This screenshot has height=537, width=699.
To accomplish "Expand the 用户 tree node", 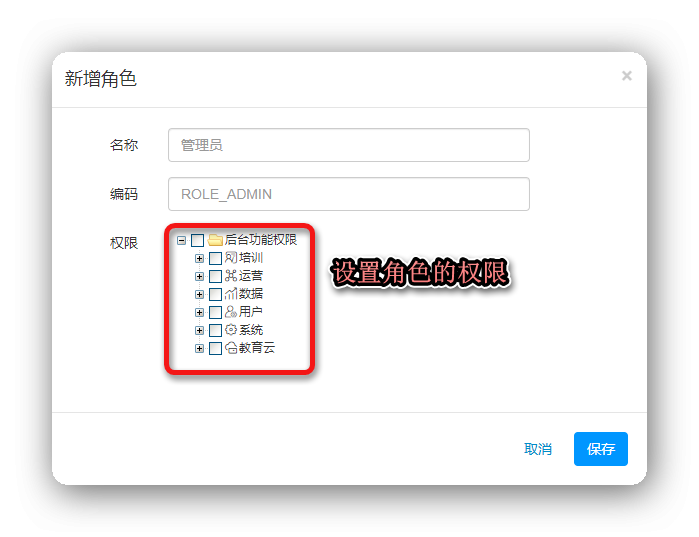I will coord(199,312).
